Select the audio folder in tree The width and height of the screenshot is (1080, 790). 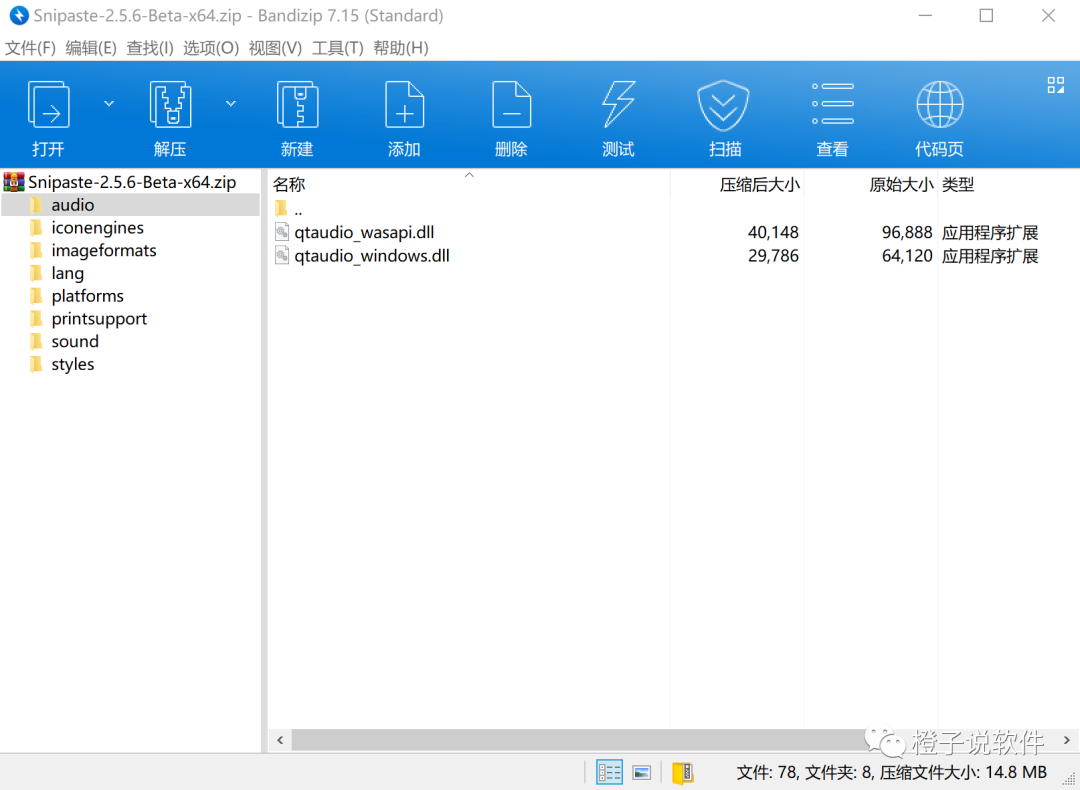(x=72, y=205)
